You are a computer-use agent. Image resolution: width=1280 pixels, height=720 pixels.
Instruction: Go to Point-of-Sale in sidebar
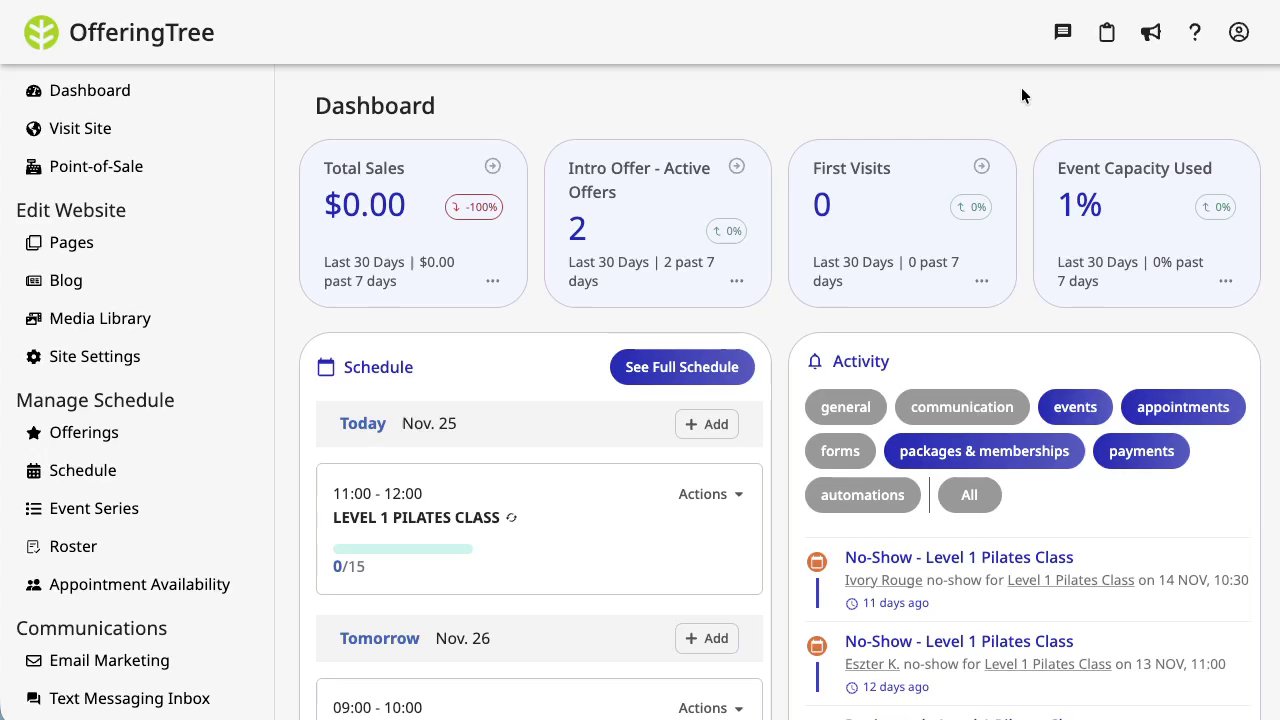(96, 166)
